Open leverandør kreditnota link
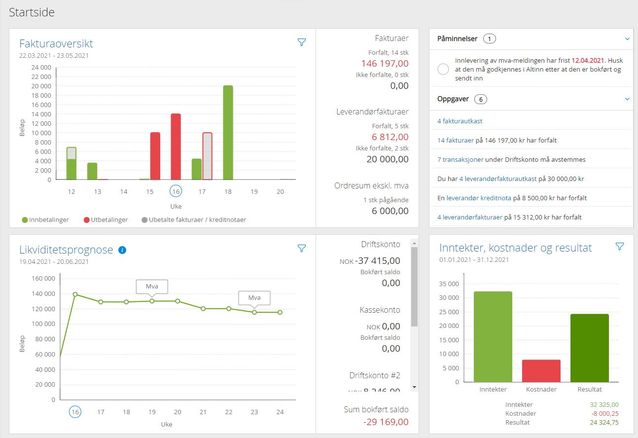The image size is (638, 438). point(478,198)
